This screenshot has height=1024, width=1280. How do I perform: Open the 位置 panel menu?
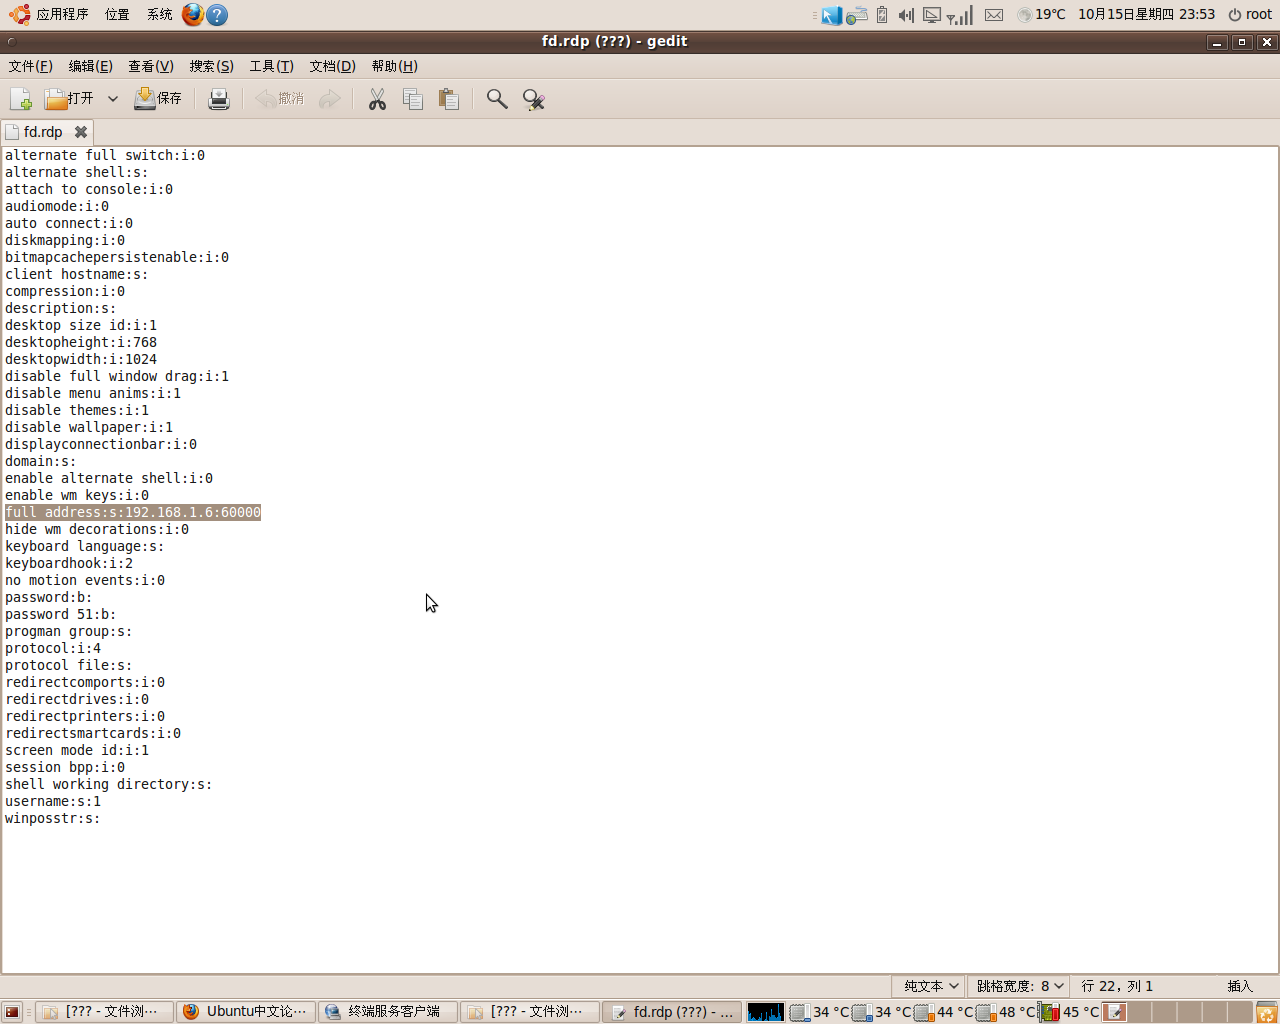(118, 14)
